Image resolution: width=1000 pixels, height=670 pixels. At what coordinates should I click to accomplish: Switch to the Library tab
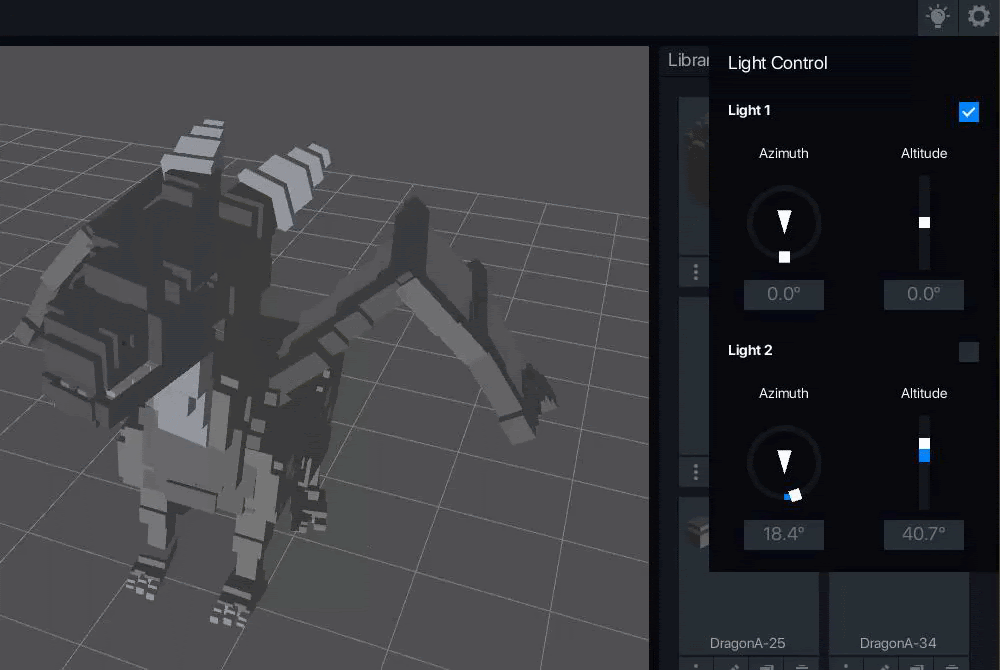pos(686,60)
